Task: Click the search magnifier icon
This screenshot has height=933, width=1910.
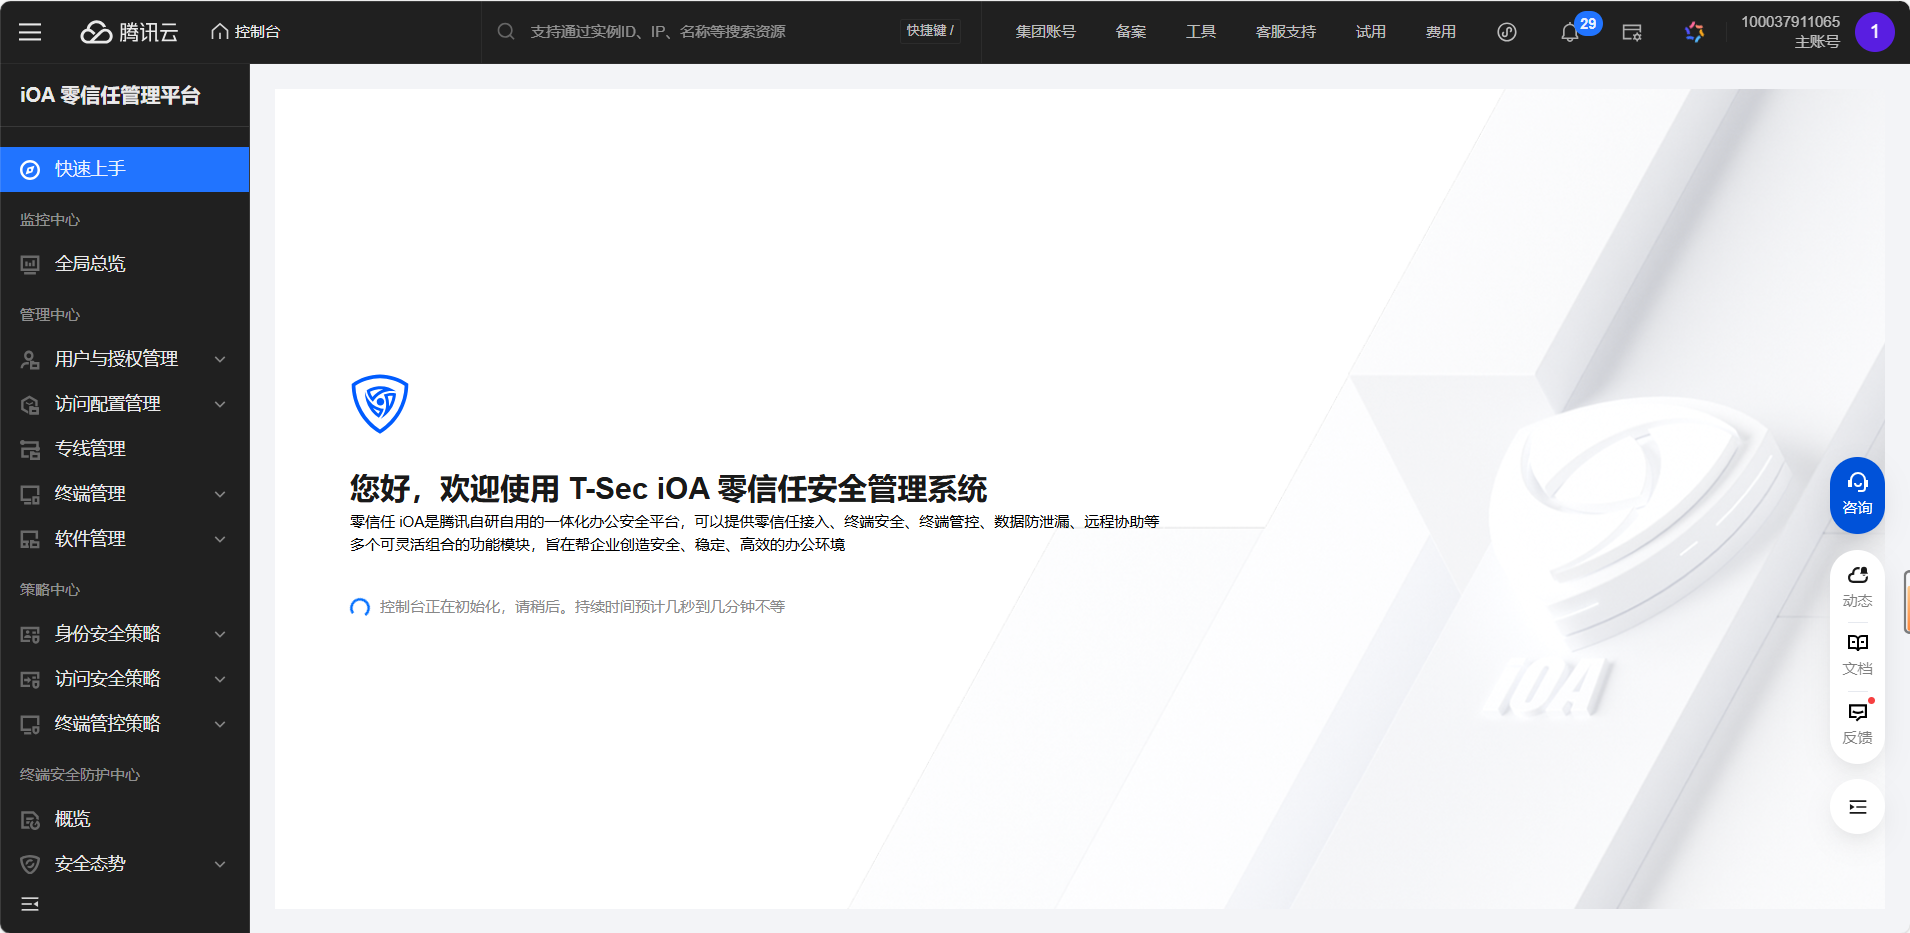Action: pyautogui.click(x=505, y=31)
